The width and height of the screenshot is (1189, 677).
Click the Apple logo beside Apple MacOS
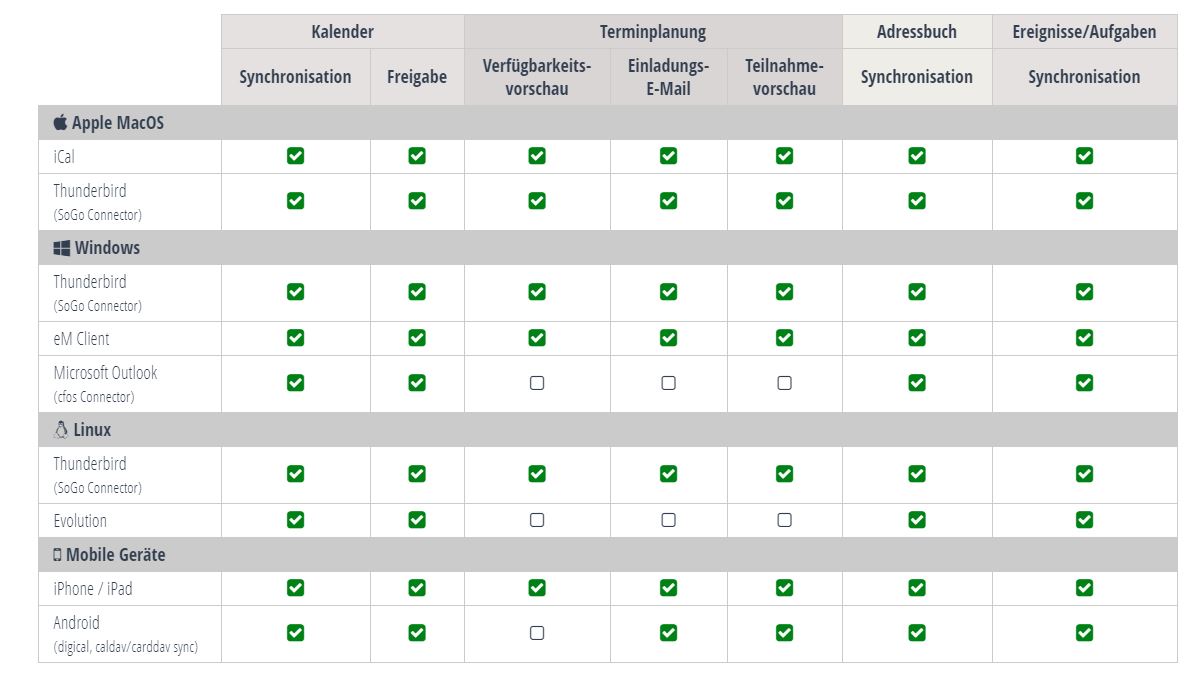pyautogui.click(x=60, y=123)
